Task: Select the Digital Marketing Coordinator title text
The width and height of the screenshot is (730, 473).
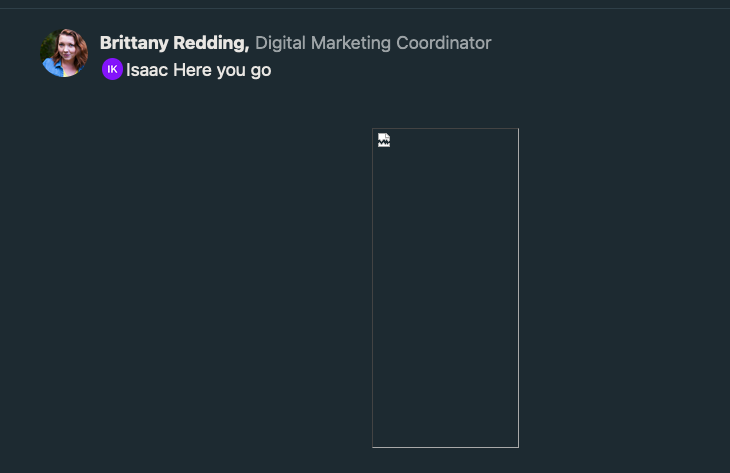Action: [x=373, y=43]
